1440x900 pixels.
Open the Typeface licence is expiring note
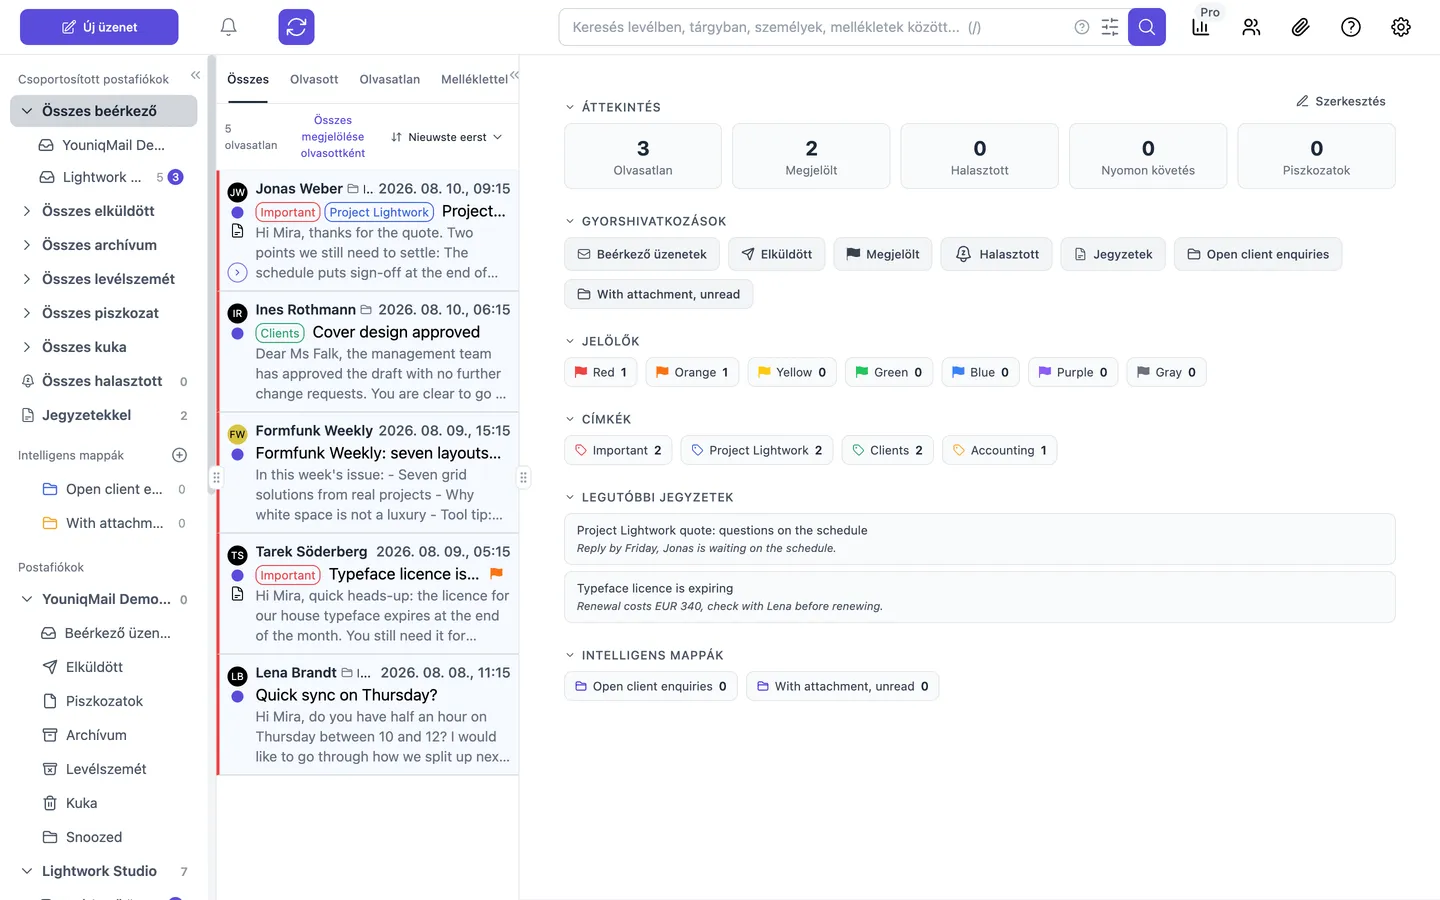click(x=980, y=597)
